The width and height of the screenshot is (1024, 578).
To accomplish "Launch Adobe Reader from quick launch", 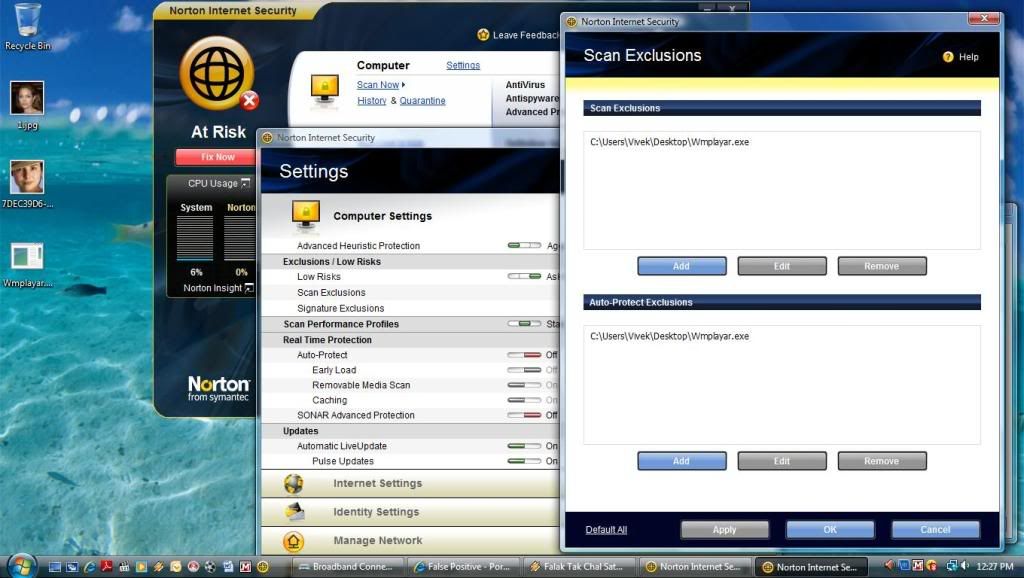I will click(x=106, y=567).
